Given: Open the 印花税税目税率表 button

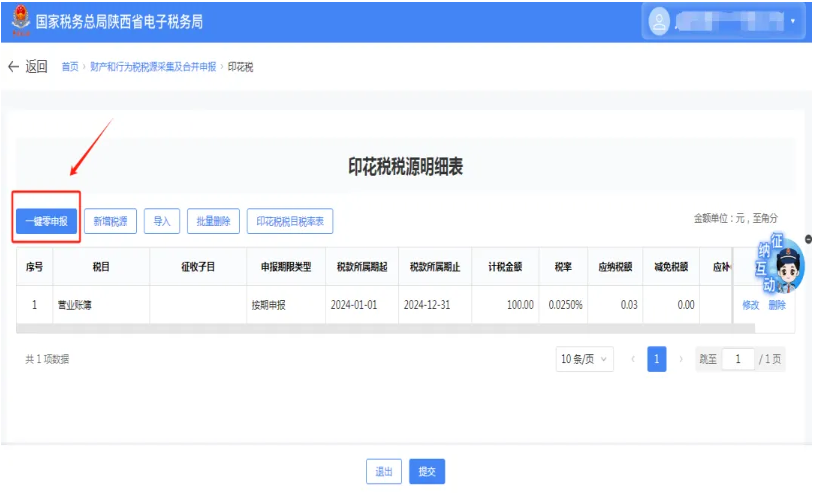Looking at the screenshot, I should pyautogui.click(x=290, y=222).
